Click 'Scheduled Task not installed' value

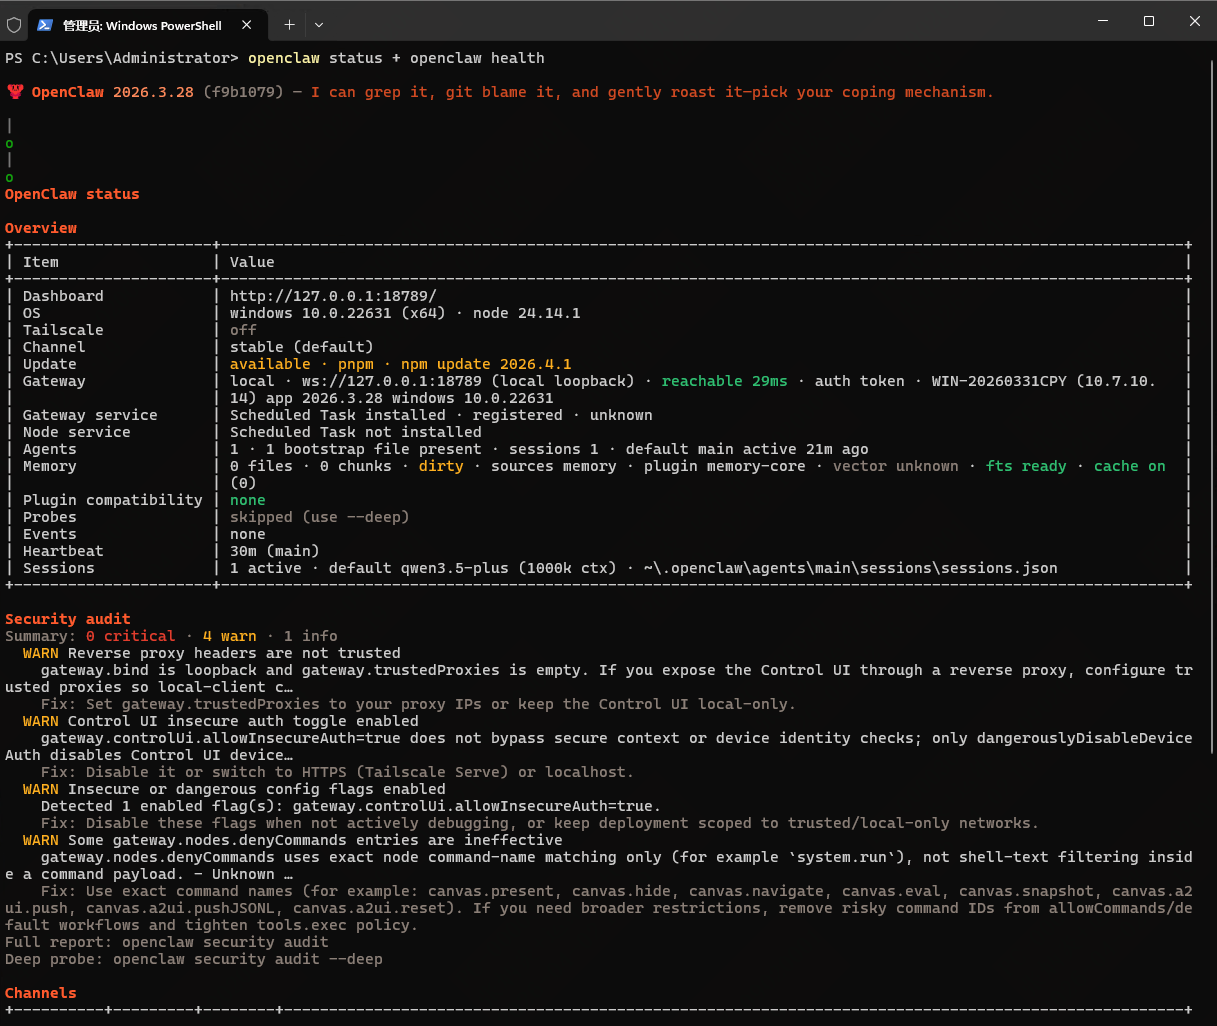(x=356, y=432)
